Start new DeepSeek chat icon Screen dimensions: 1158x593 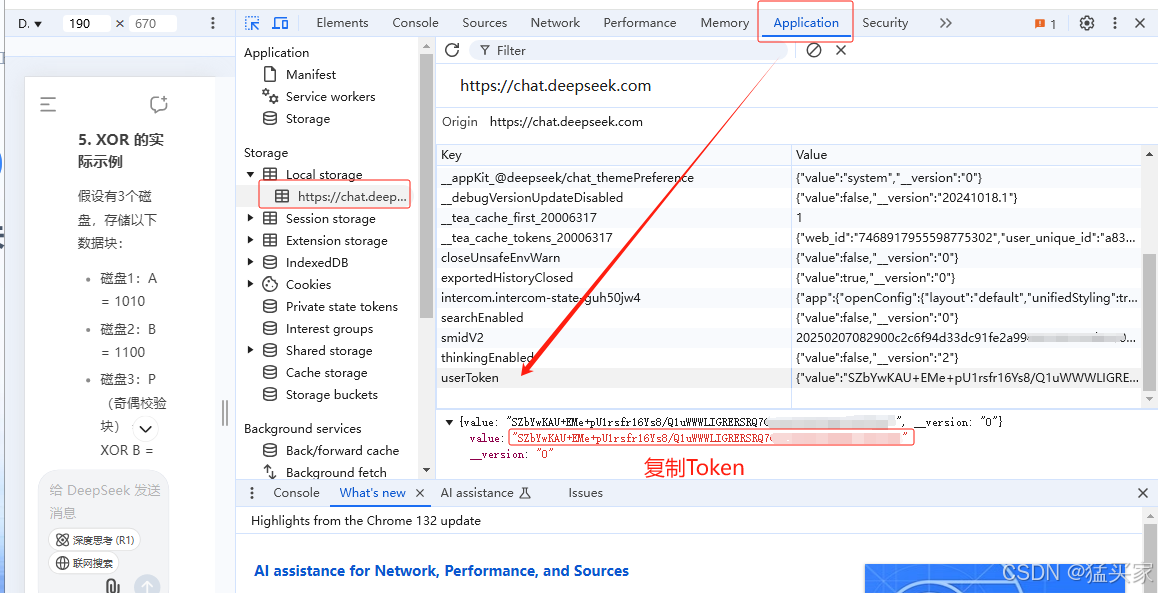159,104
